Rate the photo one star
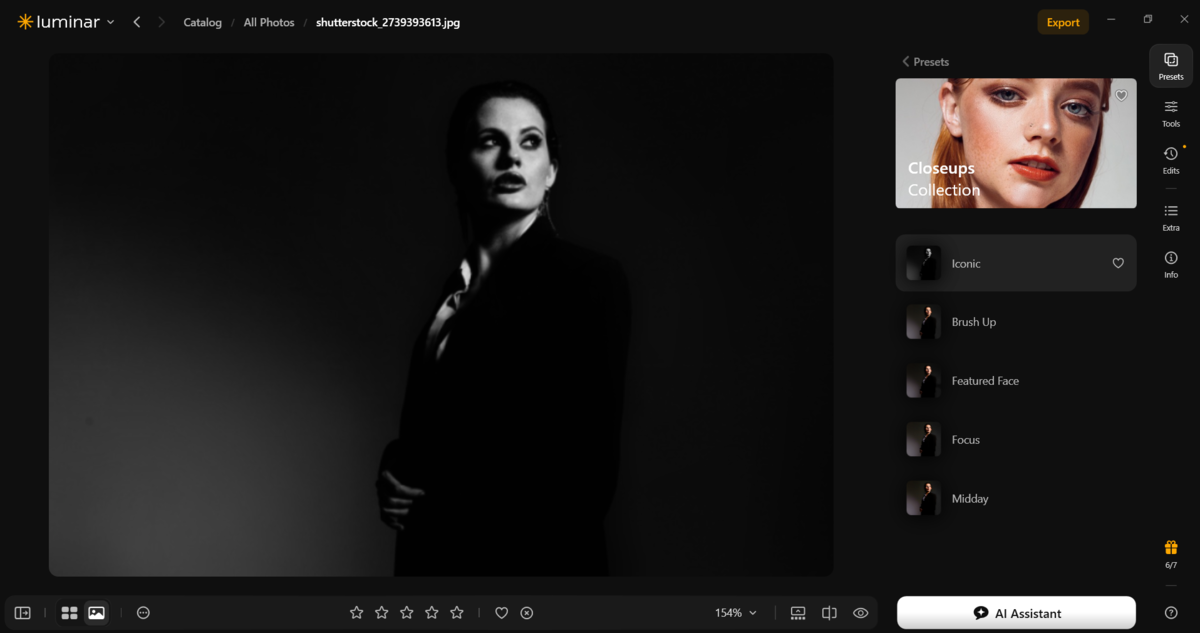 (356, 612)
